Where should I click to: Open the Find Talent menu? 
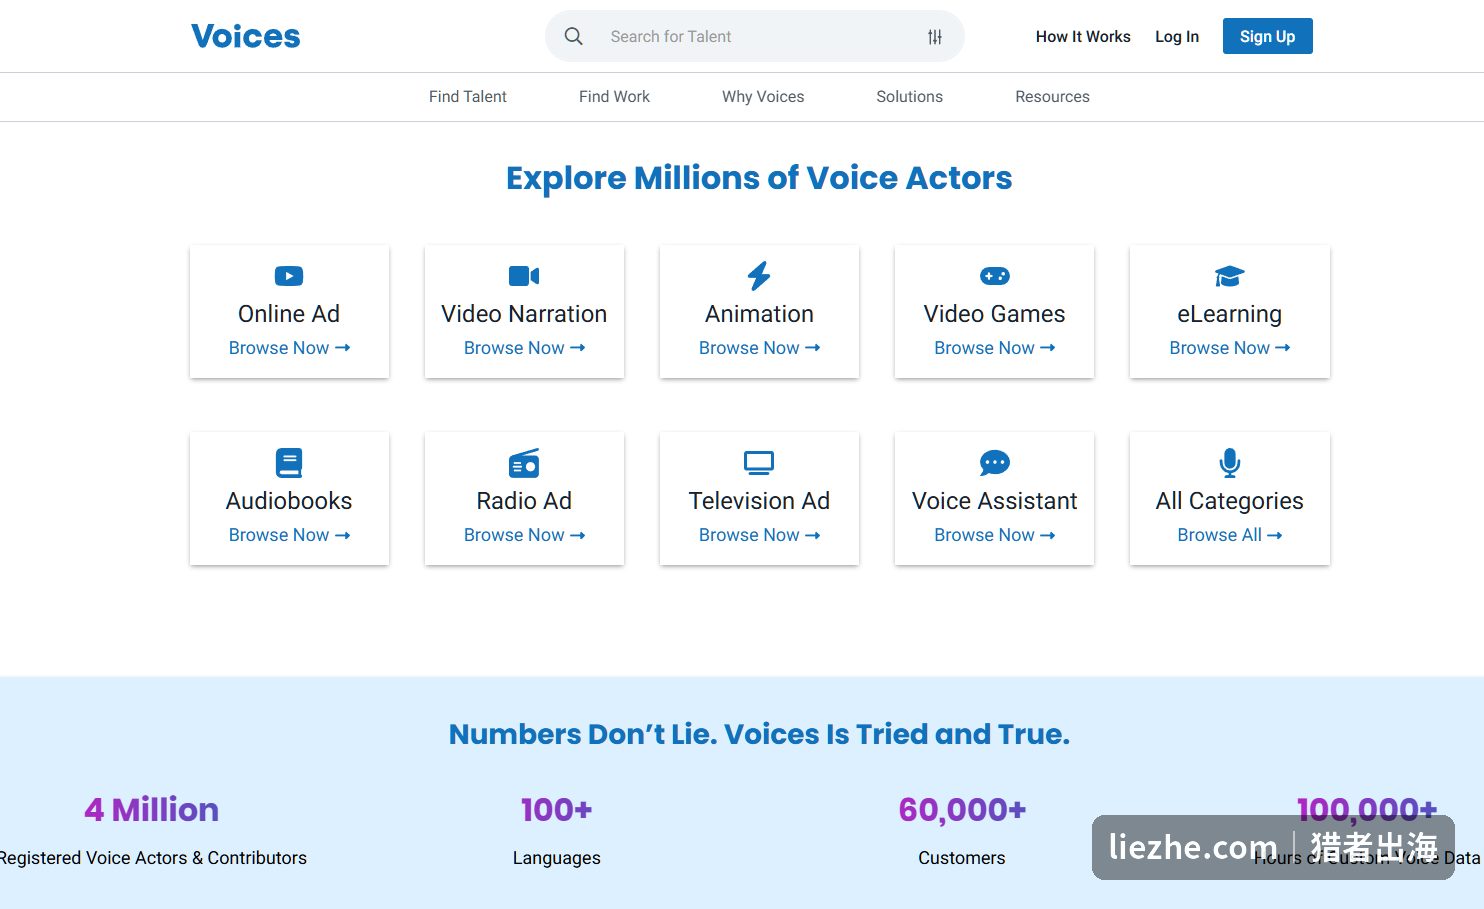(x=468, y=97)
